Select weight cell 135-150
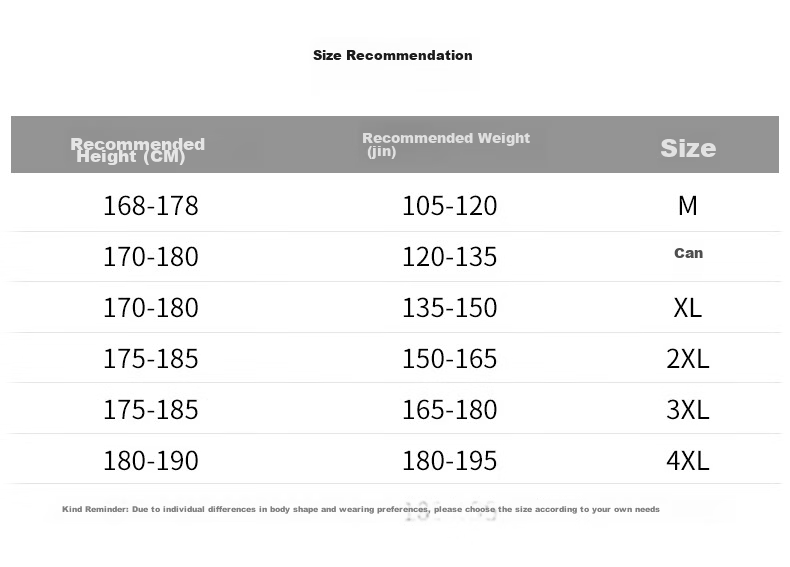Image resolution: width=790 pixels, height=567 pixels. (449, 307)
